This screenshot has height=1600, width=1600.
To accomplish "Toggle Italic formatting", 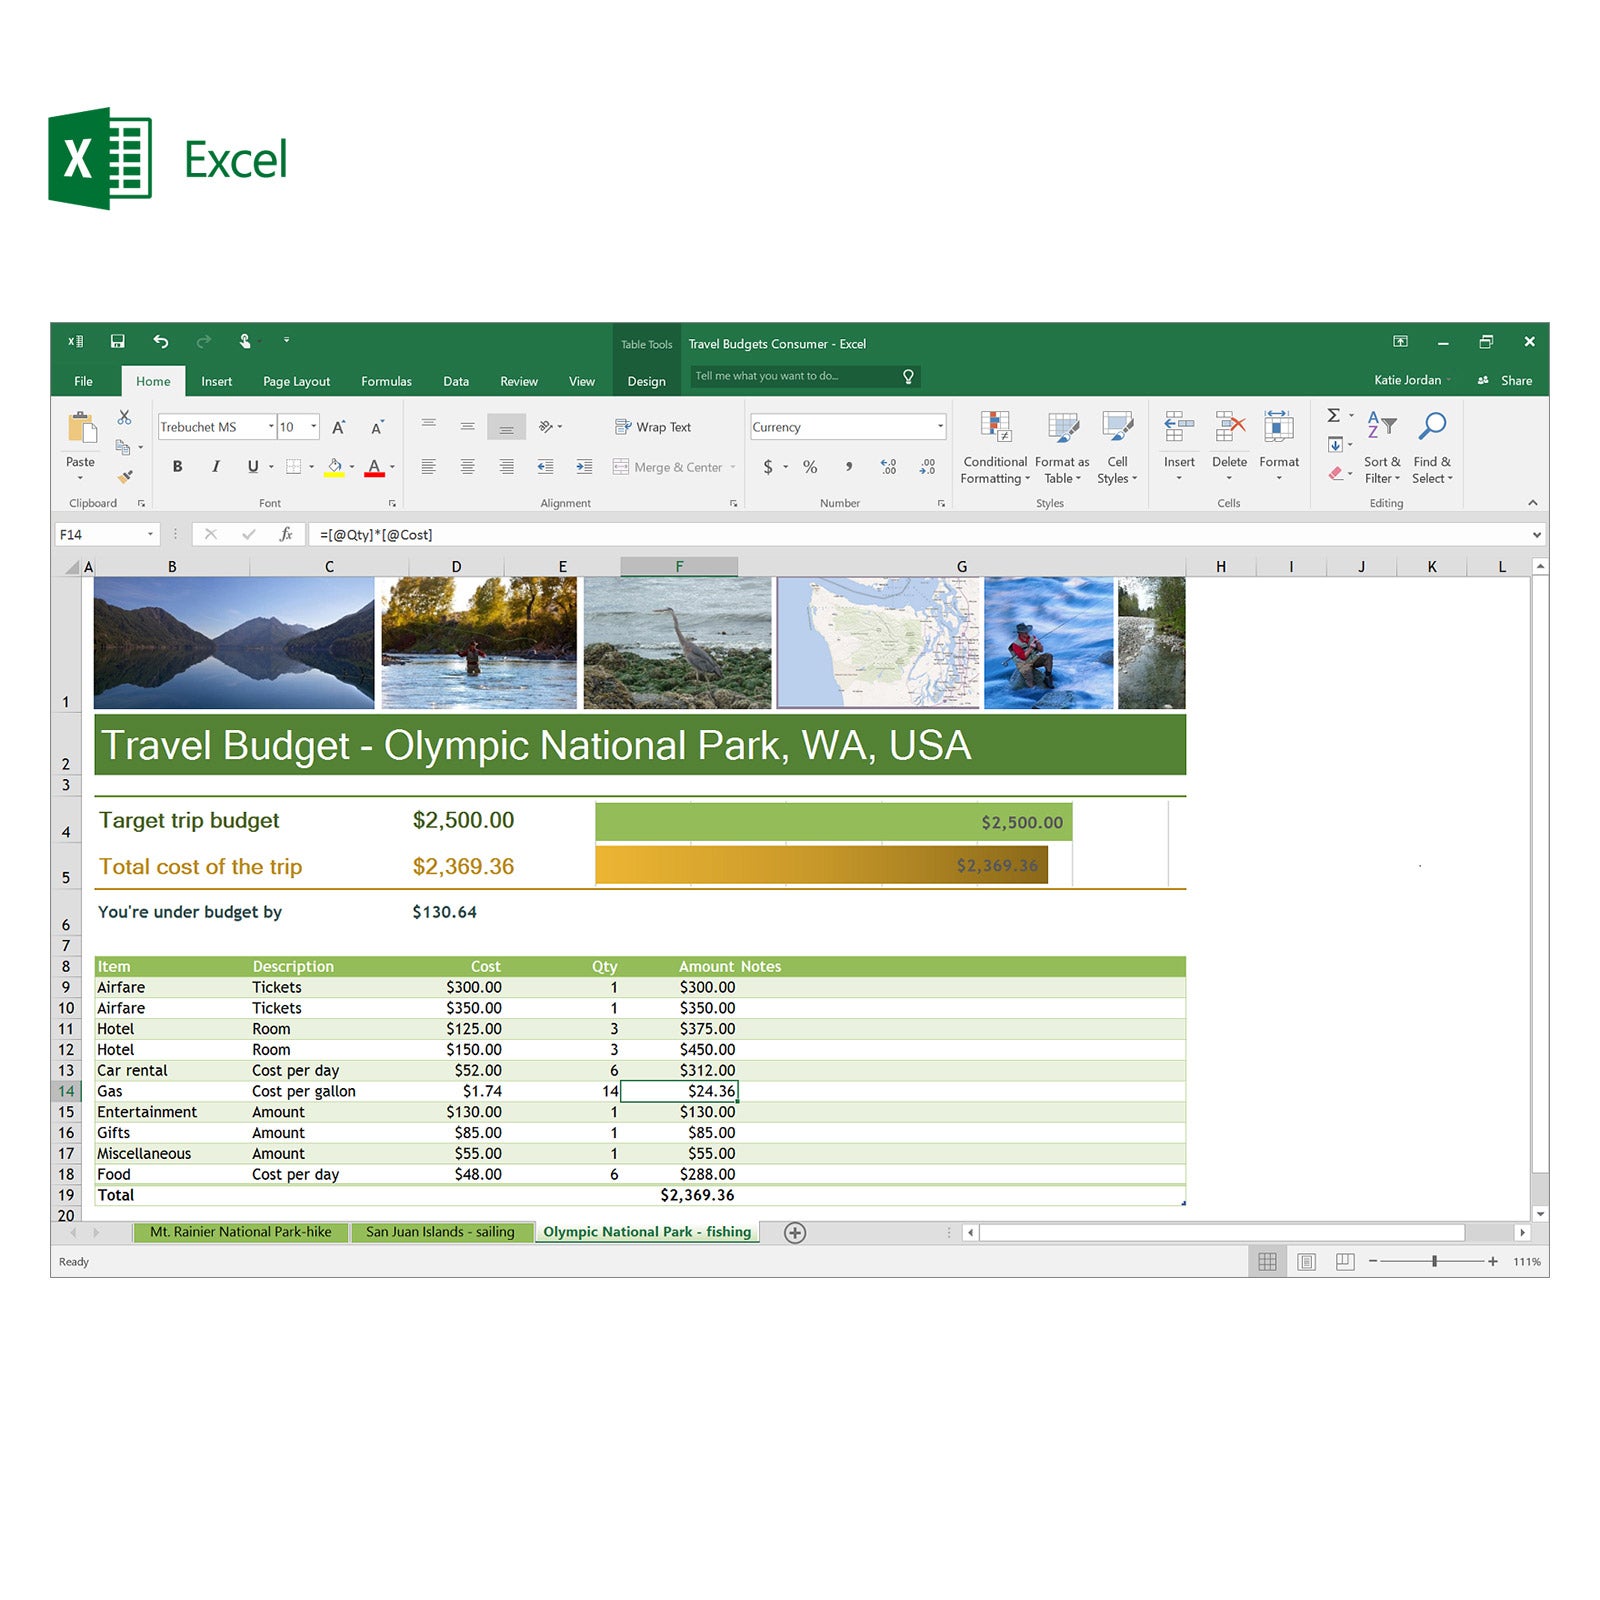I will coord(215,467).
